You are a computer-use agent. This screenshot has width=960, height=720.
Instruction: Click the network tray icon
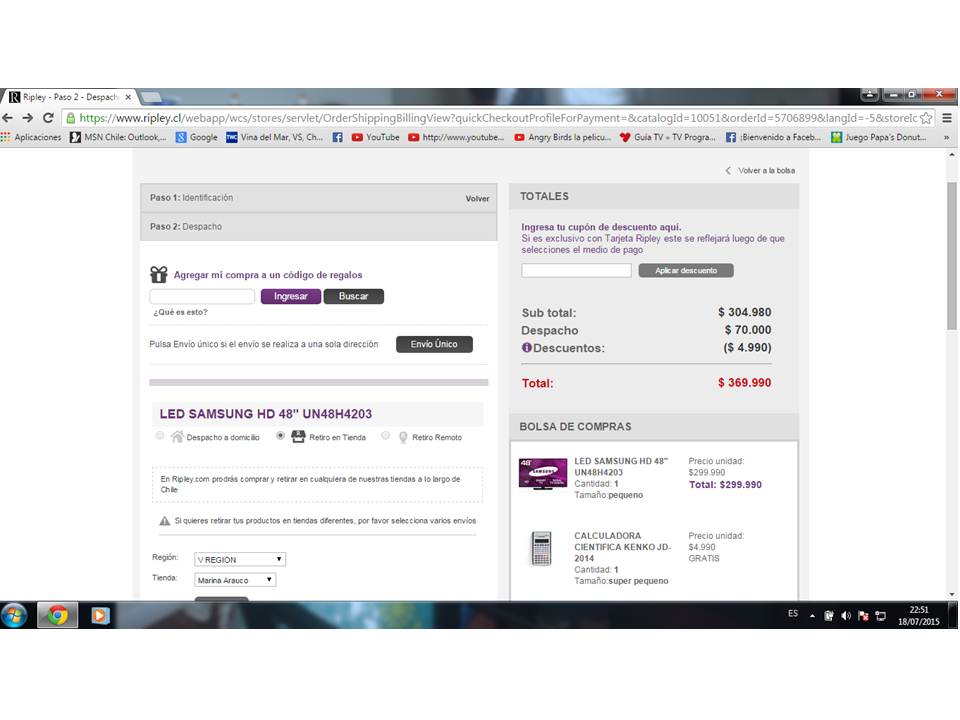[880, 616]
